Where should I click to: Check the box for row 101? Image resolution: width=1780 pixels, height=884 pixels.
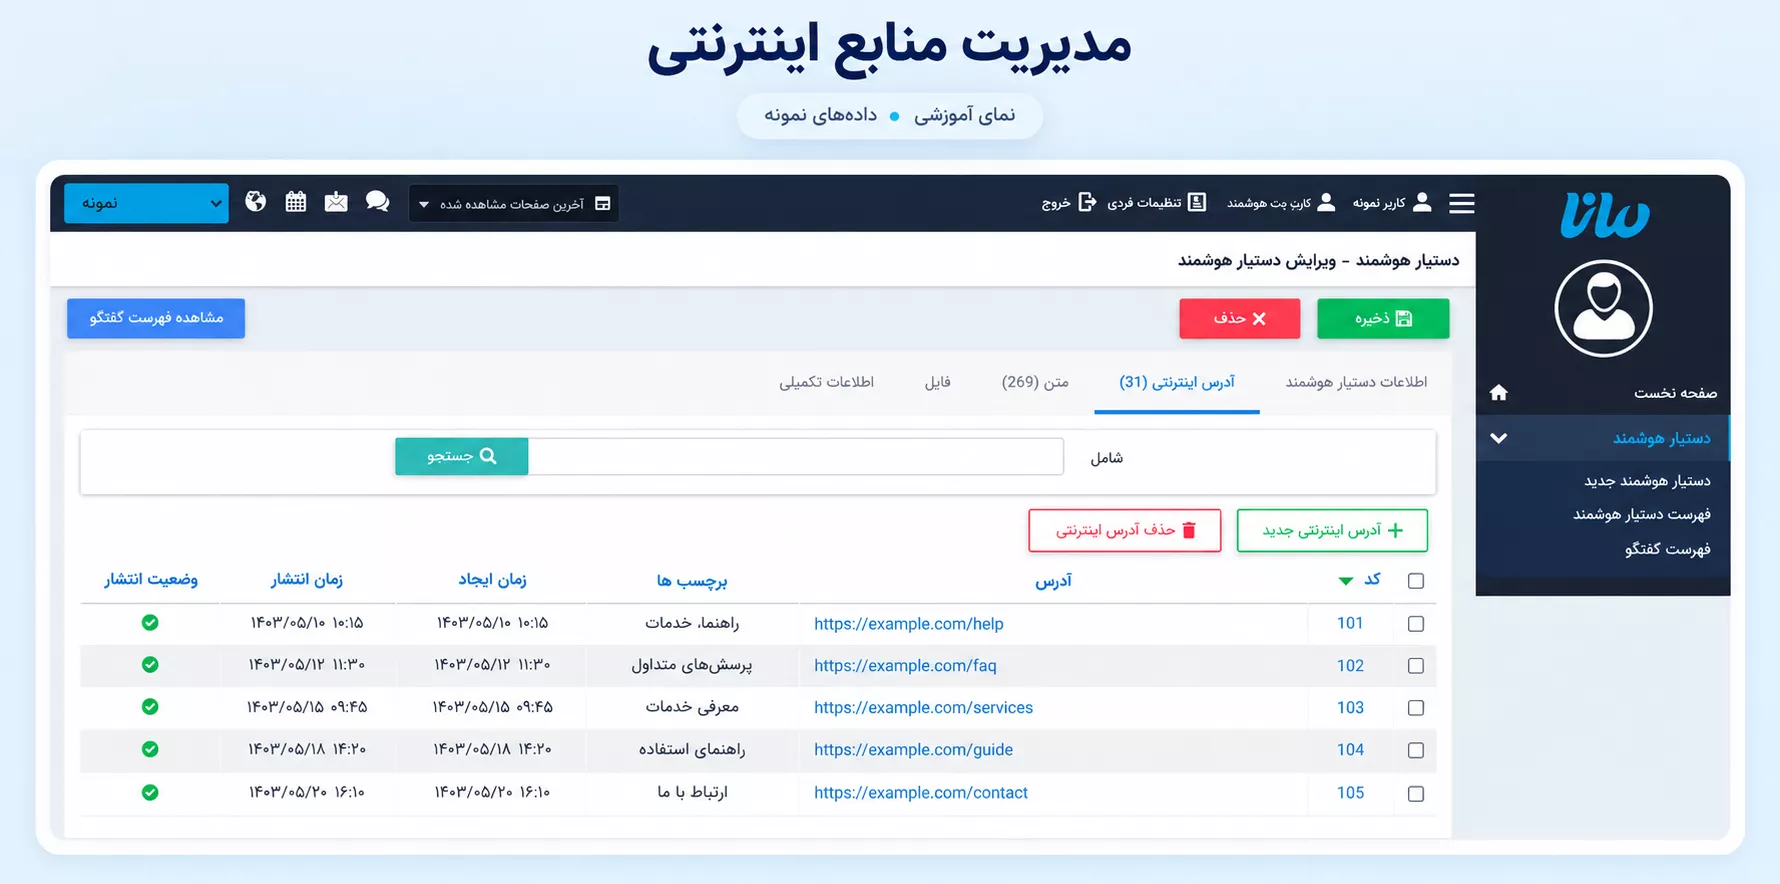[1416, 624]
